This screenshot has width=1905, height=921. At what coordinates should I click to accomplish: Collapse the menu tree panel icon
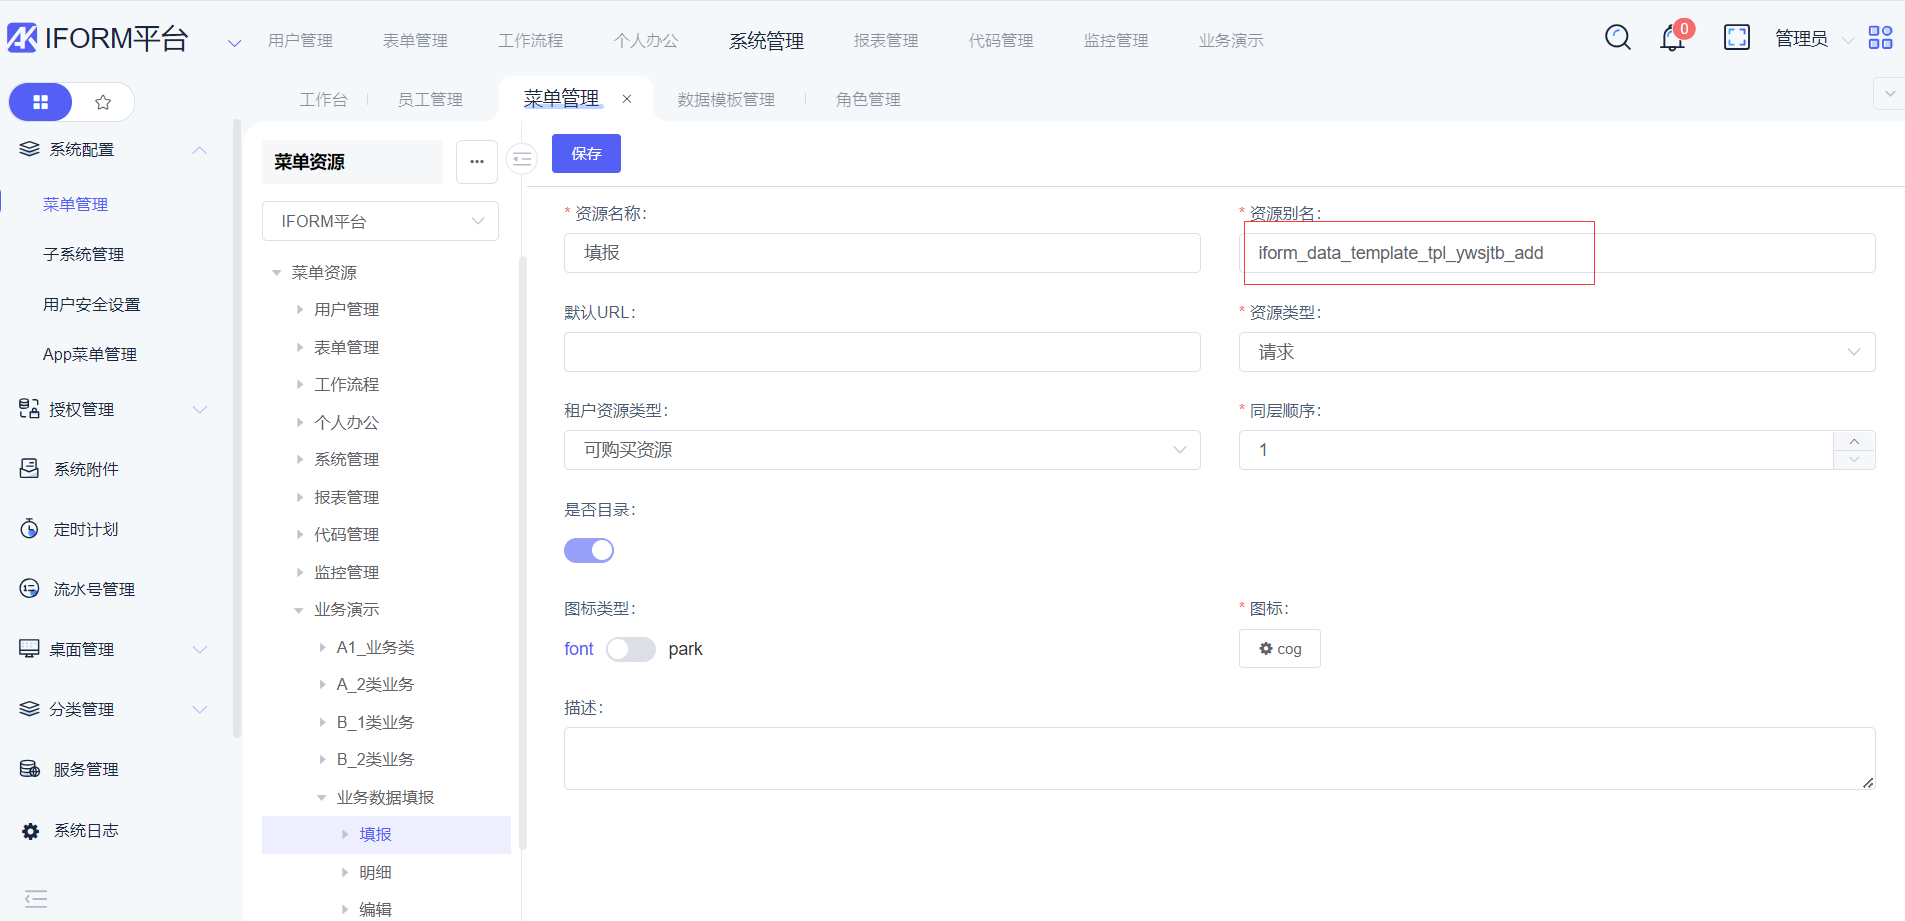(x=521, y=159)
